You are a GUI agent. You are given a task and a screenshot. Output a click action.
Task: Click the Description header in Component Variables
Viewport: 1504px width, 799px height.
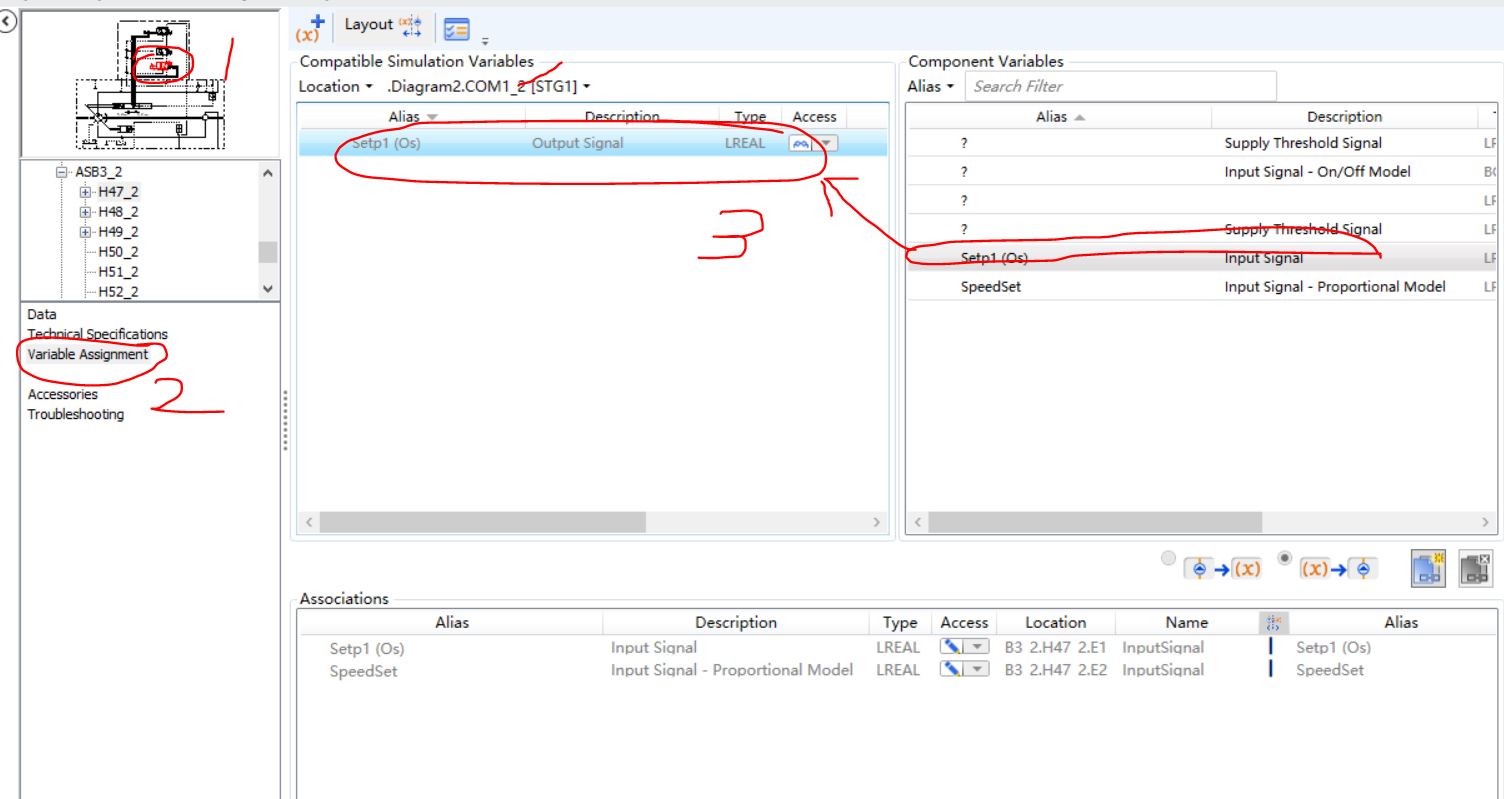click(1344, 117)
